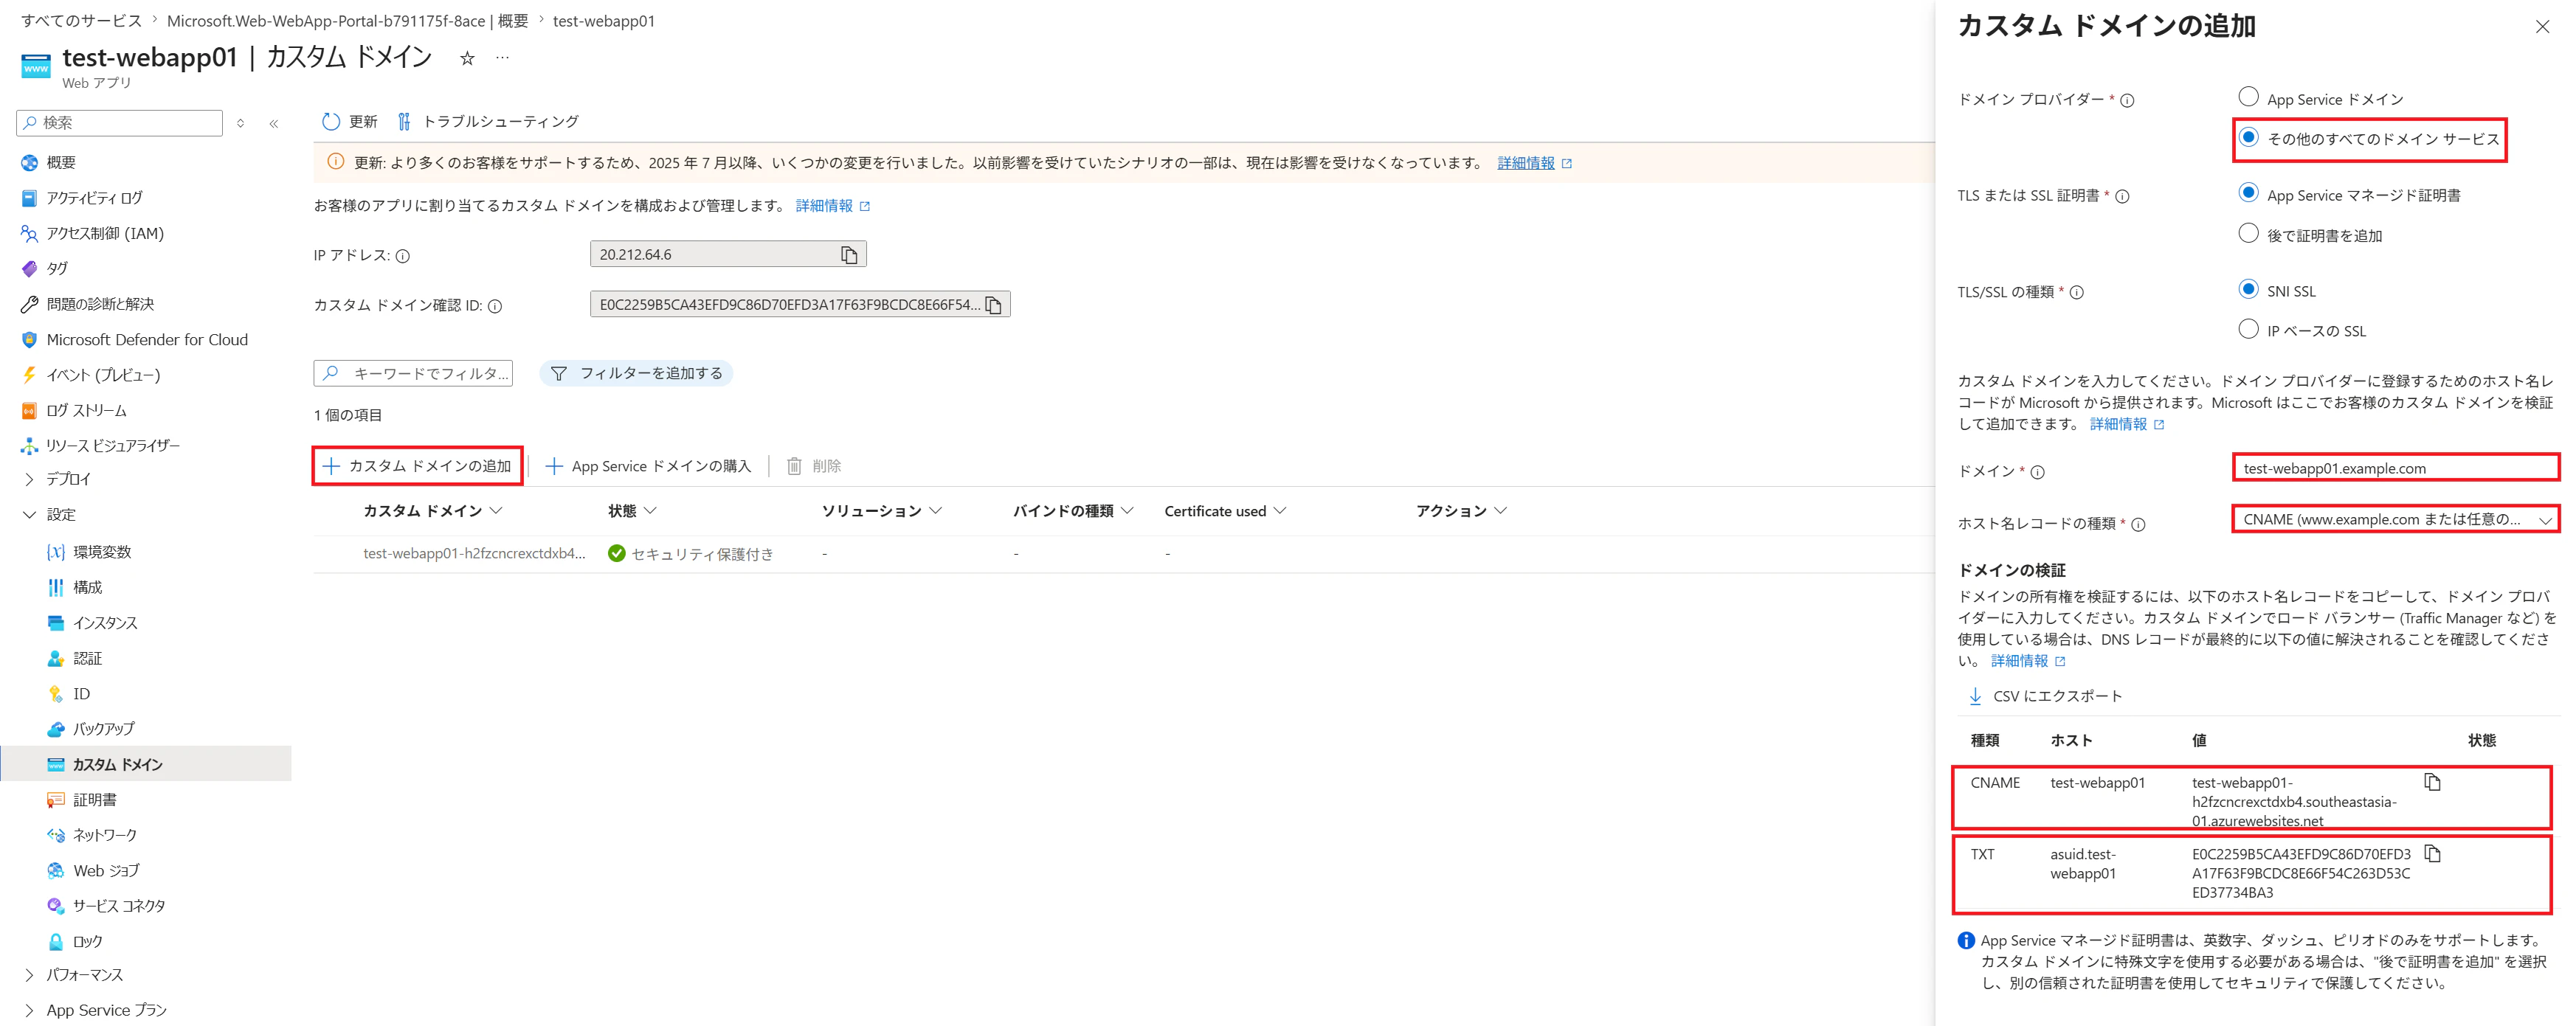Click info icon next to カスタム ドメイン確認 ID
This screenshot has height=1026, width=2576.
click(x=495, y=306)
